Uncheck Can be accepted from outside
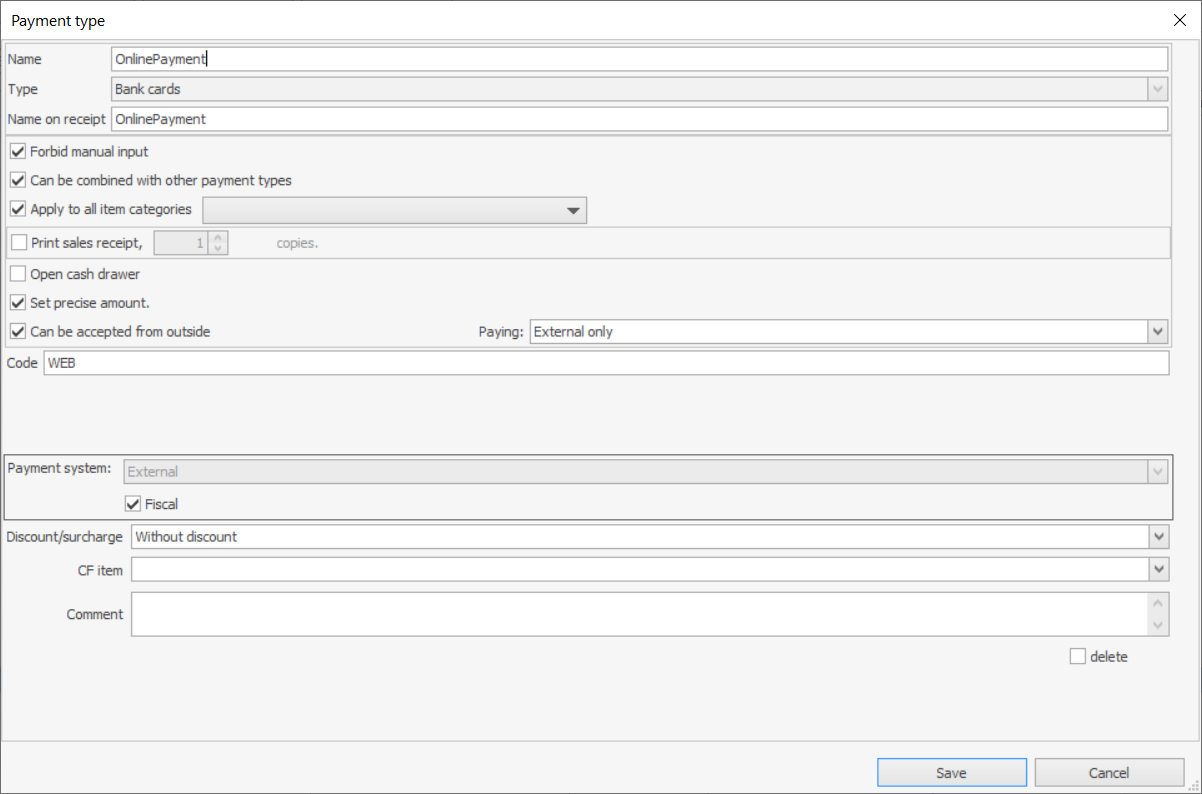Image resolution: width=1202 pixels, height=794 pixels. 18,332
